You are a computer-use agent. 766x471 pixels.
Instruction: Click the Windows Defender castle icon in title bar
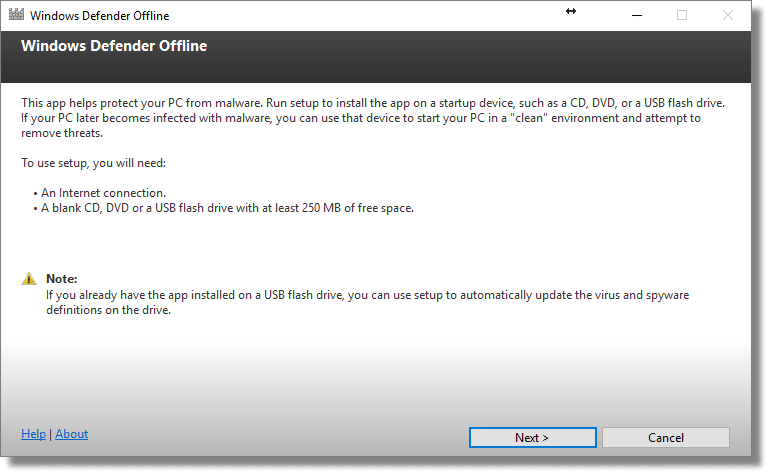point(15,16)
